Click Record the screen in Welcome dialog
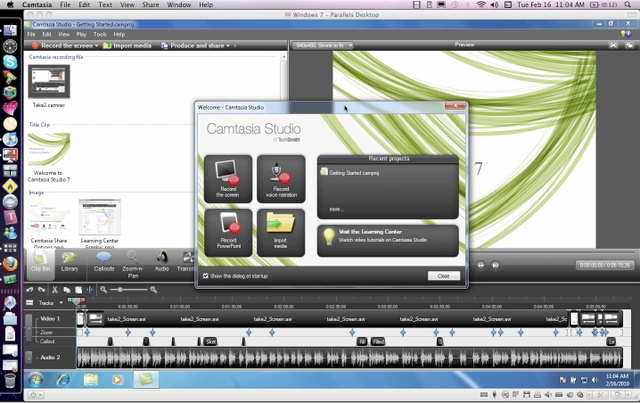The height and width of the screenshot is (403, 640). (228, 179)
